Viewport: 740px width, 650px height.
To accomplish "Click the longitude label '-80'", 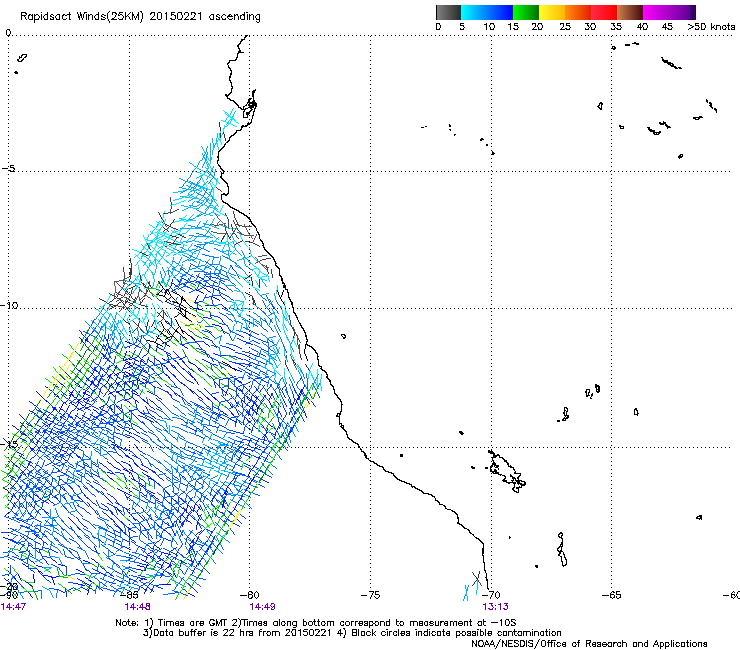I will pos(250,595).
